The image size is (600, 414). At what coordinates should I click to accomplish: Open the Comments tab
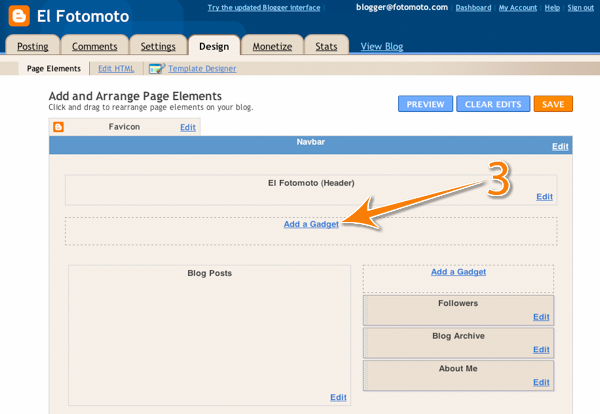[95, 46]
